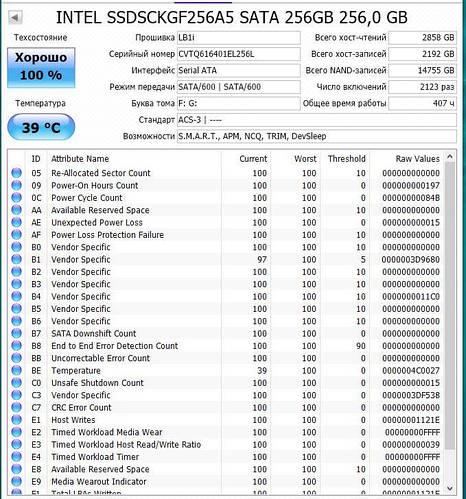The image size is (466, 499).
Task: Click status circle for SATA Downshift Count
Action: coord(16,333)
